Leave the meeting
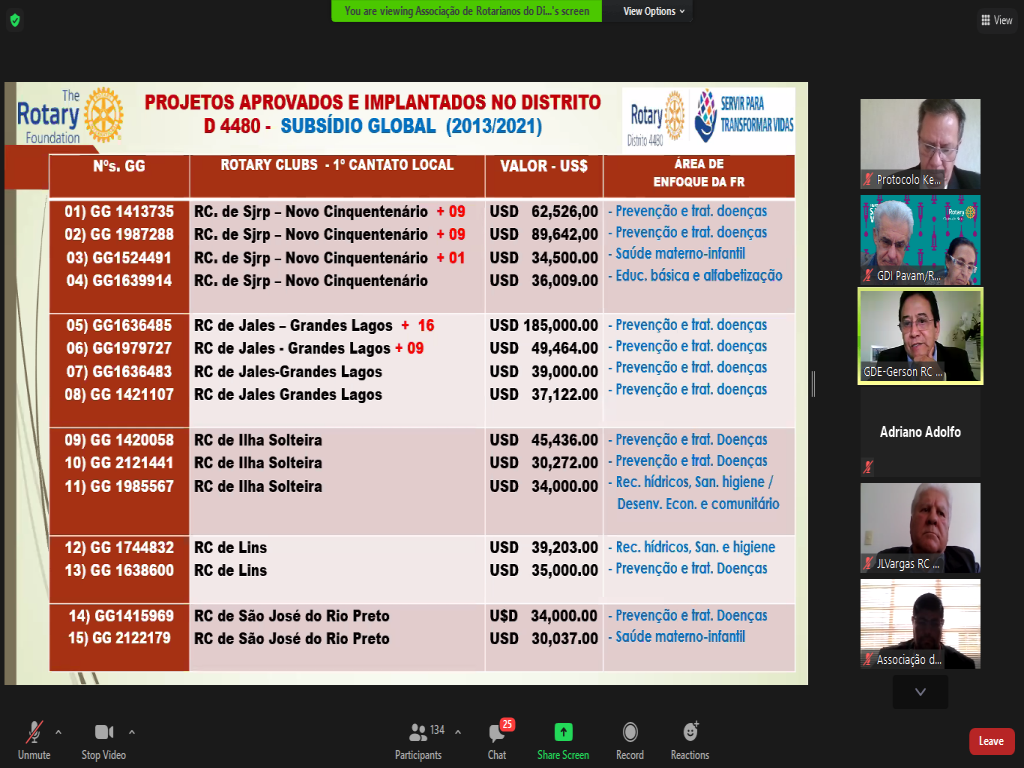Screen dimensions: 1024x768 (991, 741)
